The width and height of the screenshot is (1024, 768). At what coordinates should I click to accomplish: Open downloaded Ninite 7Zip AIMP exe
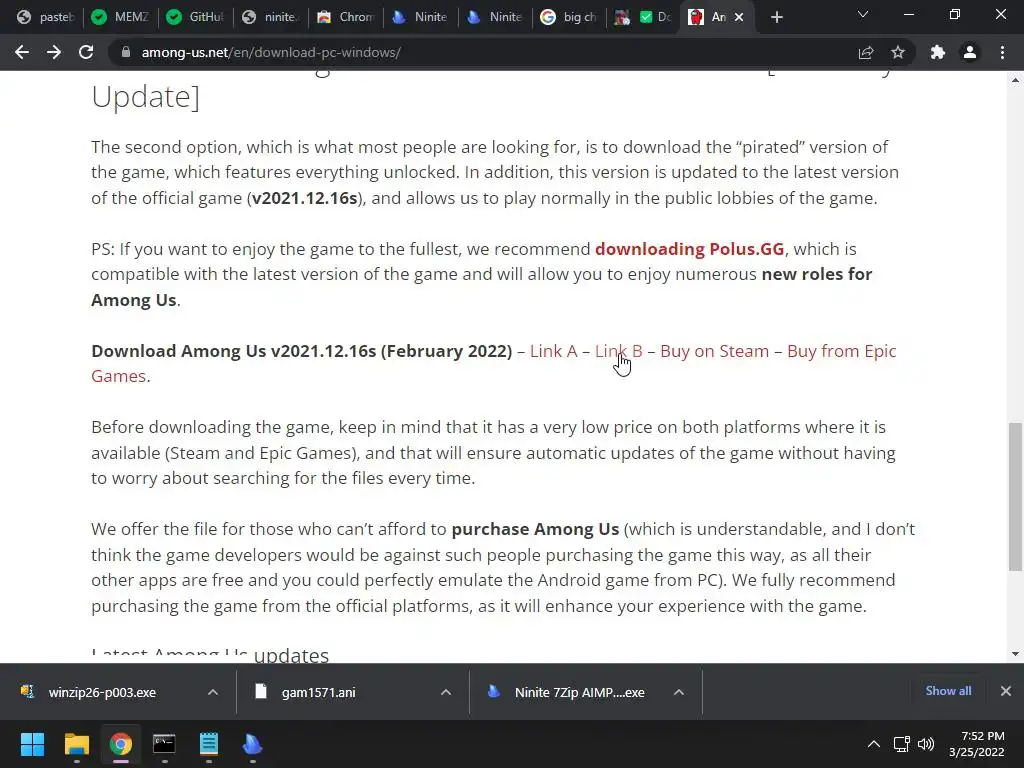579,692
